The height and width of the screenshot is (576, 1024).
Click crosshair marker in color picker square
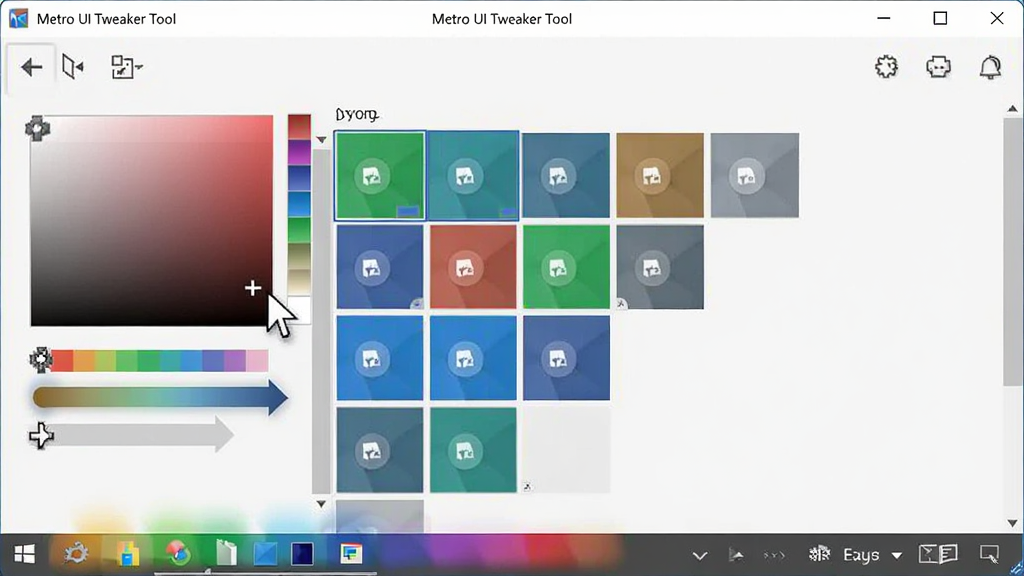tap(253, 288)
